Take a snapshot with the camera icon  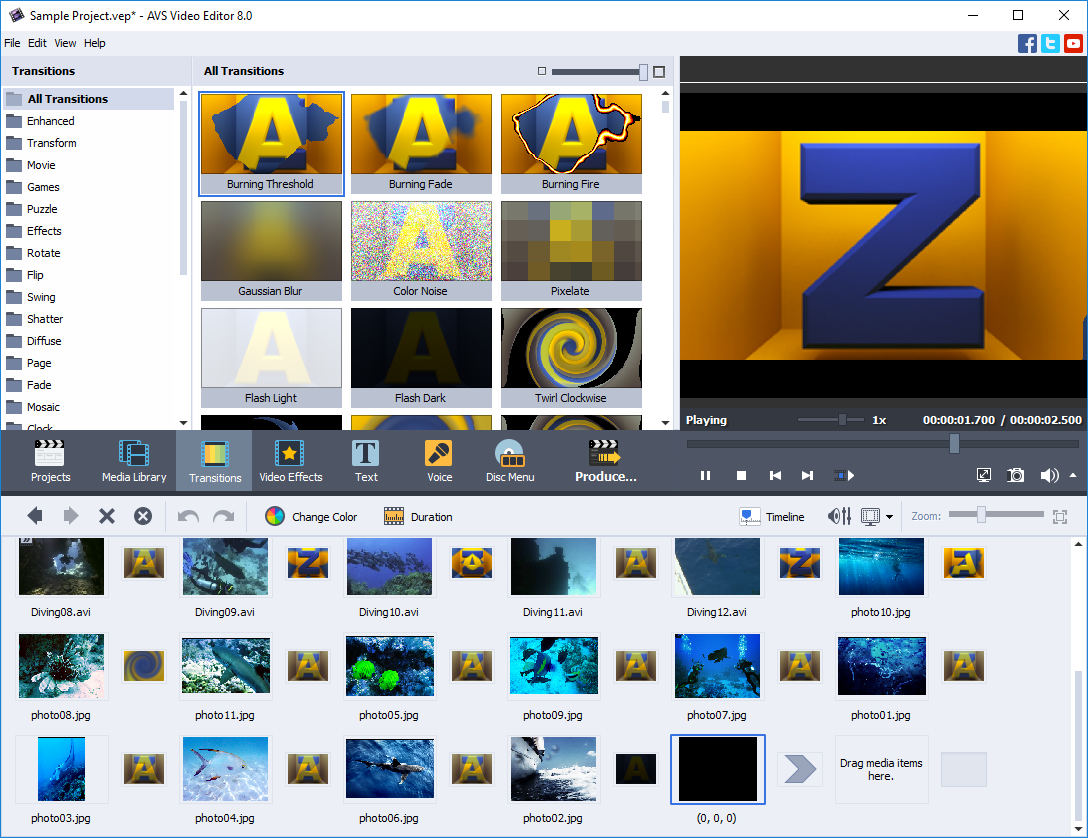click(1015, 475)
